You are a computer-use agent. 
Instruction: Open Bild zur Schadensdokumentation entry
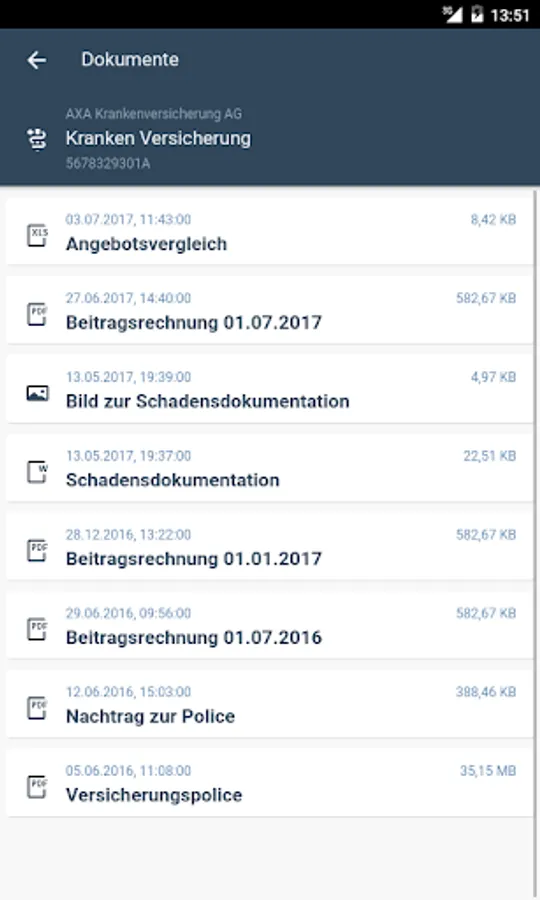pos(270,389)
